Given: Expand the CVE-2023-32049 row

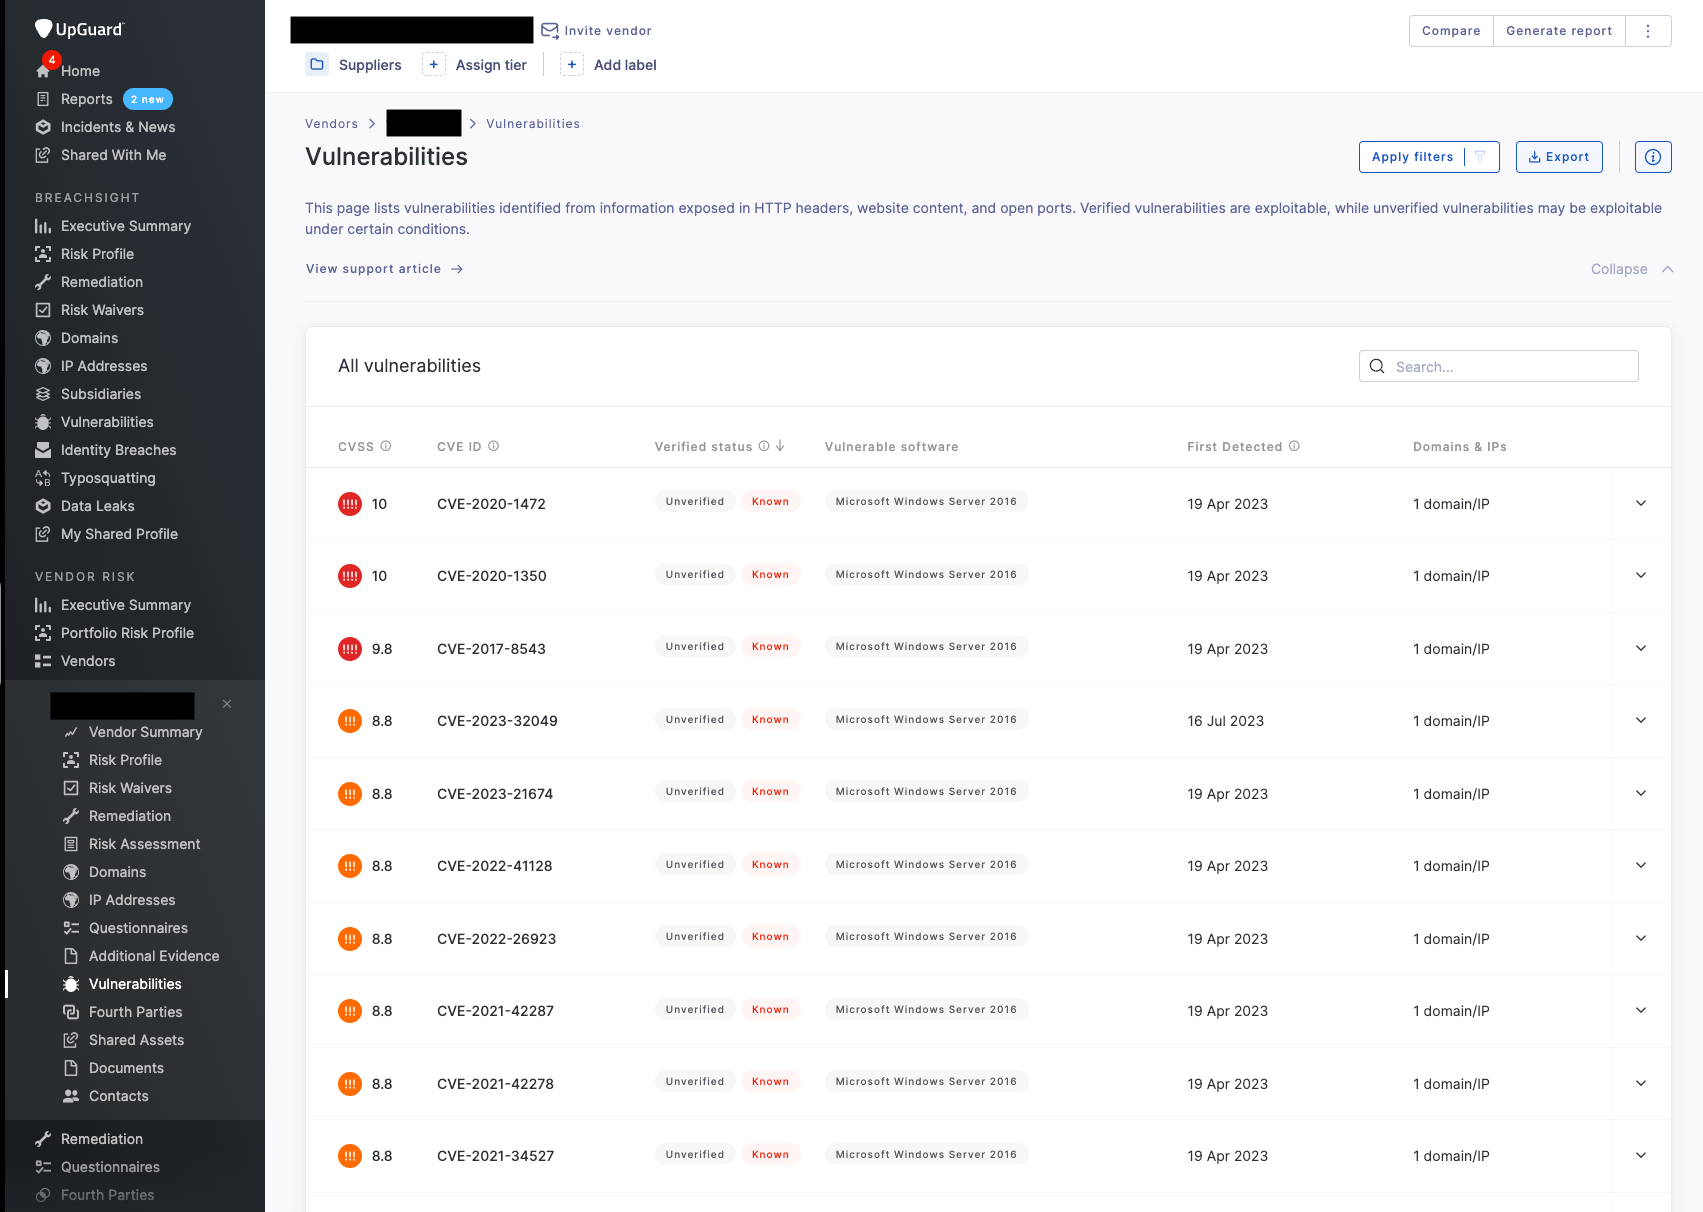Looking at the screenshot, I should tap(1641, 720).
